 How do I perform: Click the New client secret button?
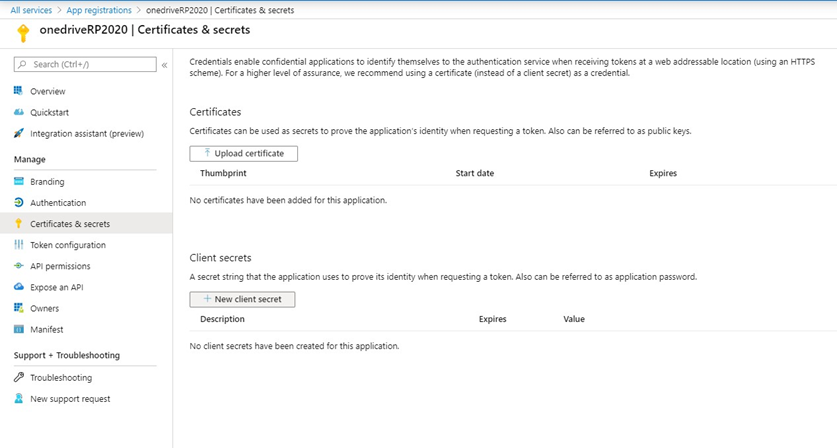(x=242, y=299)
